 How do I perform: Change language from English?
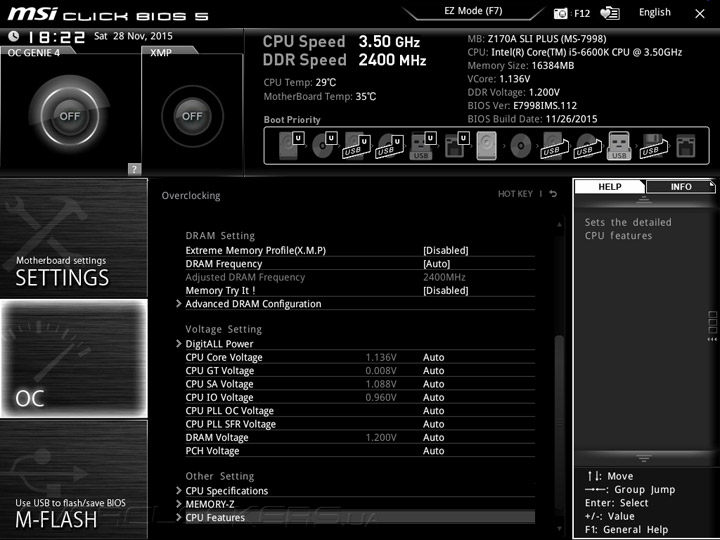tap(654, 12)
